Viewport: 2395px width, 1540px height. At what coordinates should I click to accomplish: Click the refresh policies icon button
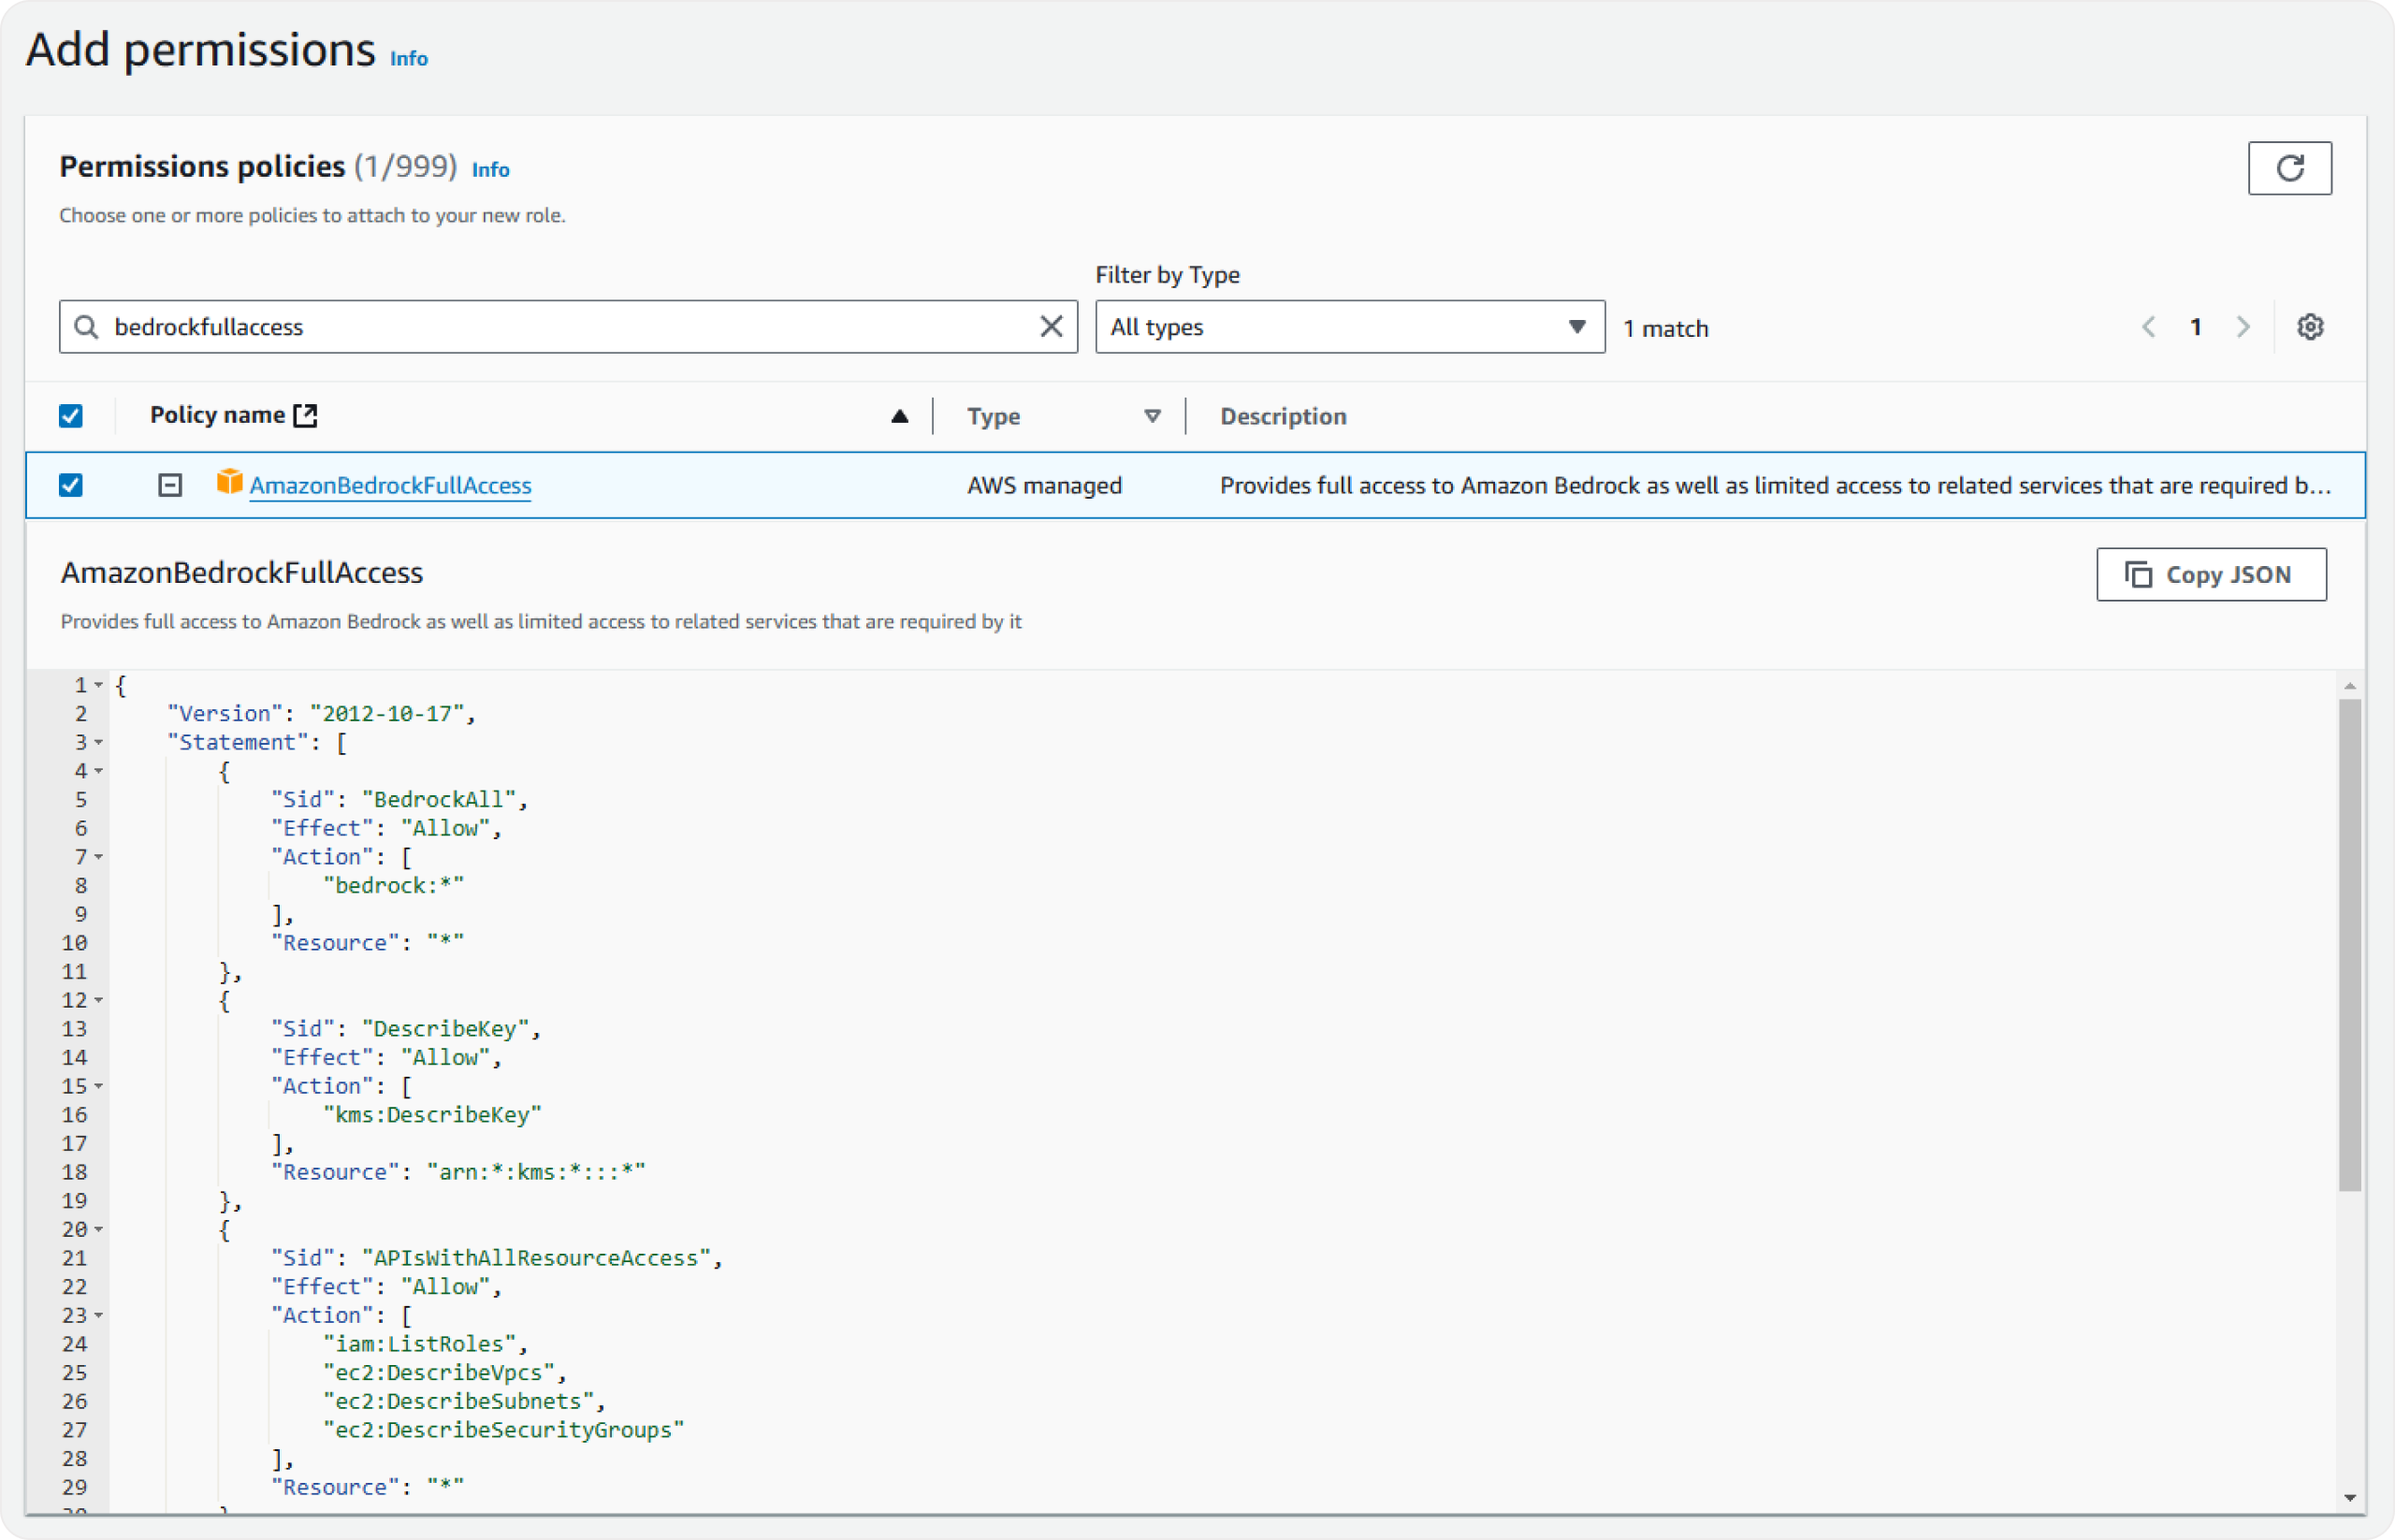tap(2289, 168)
